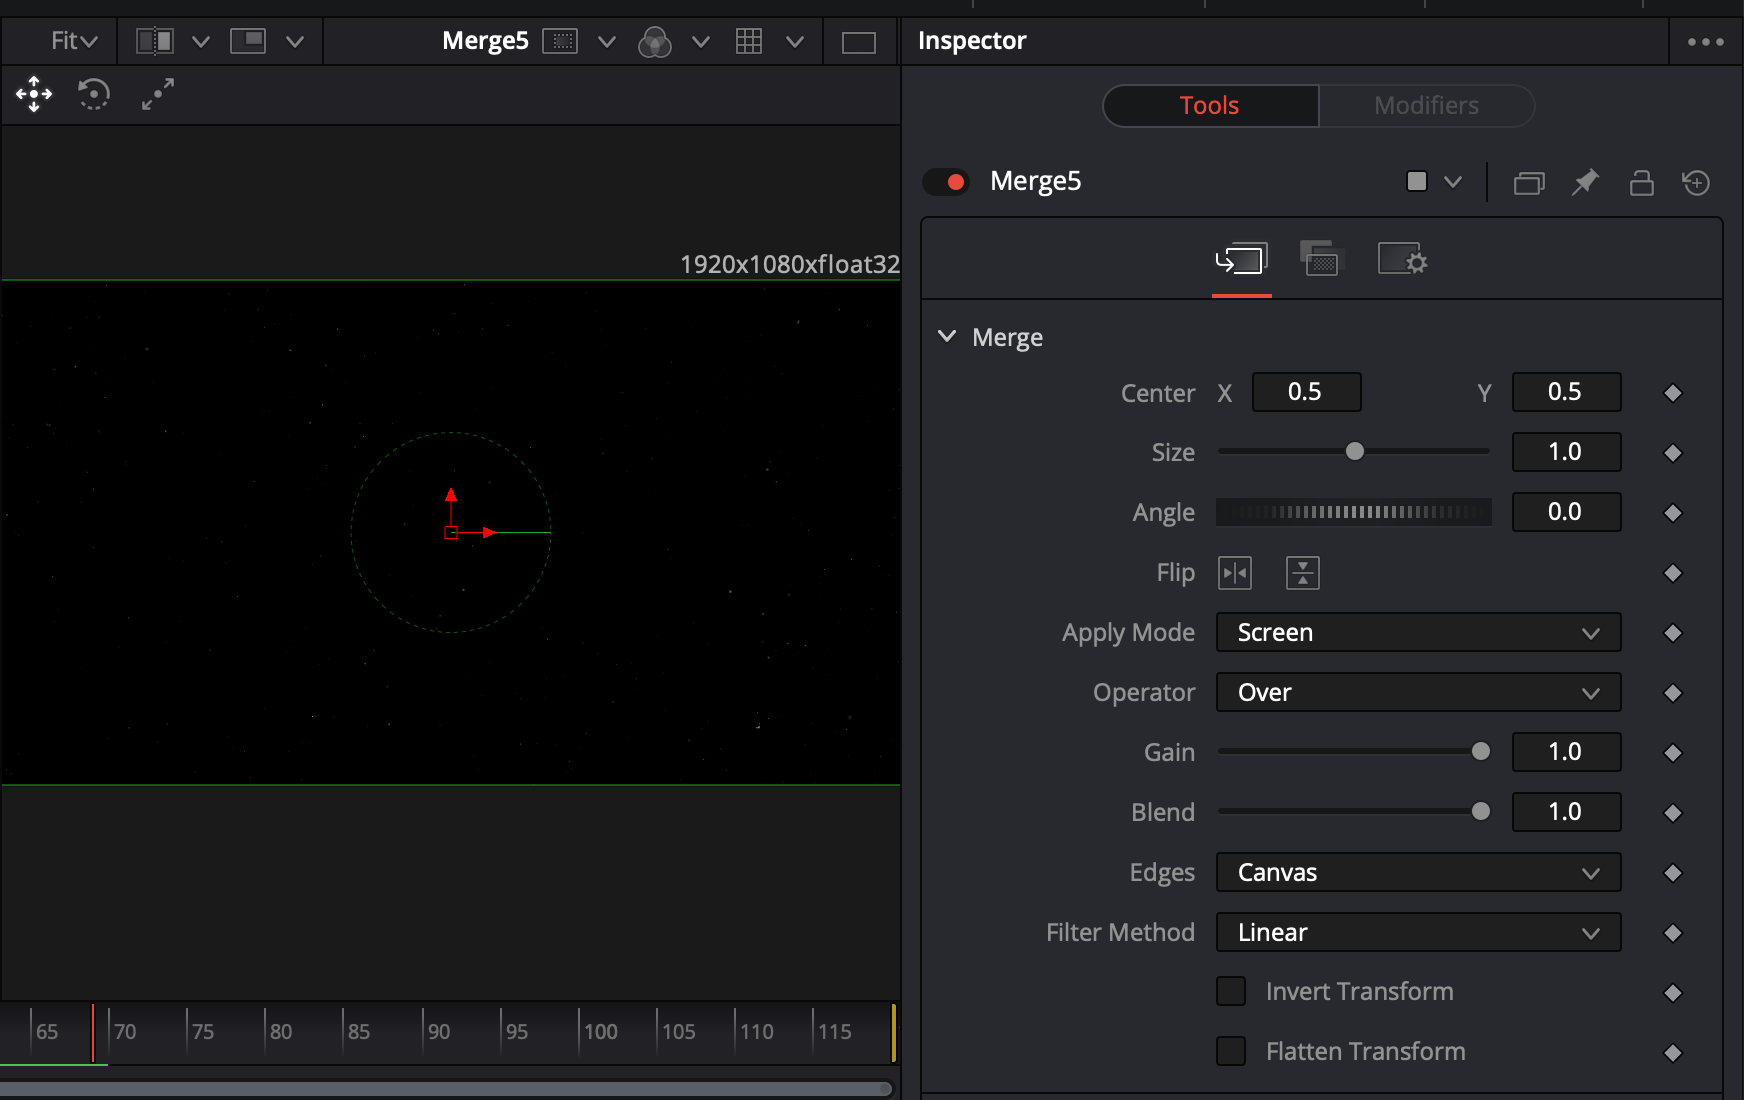
Task: Switch to the Modifiers tab
Action: pos(1426,106)
